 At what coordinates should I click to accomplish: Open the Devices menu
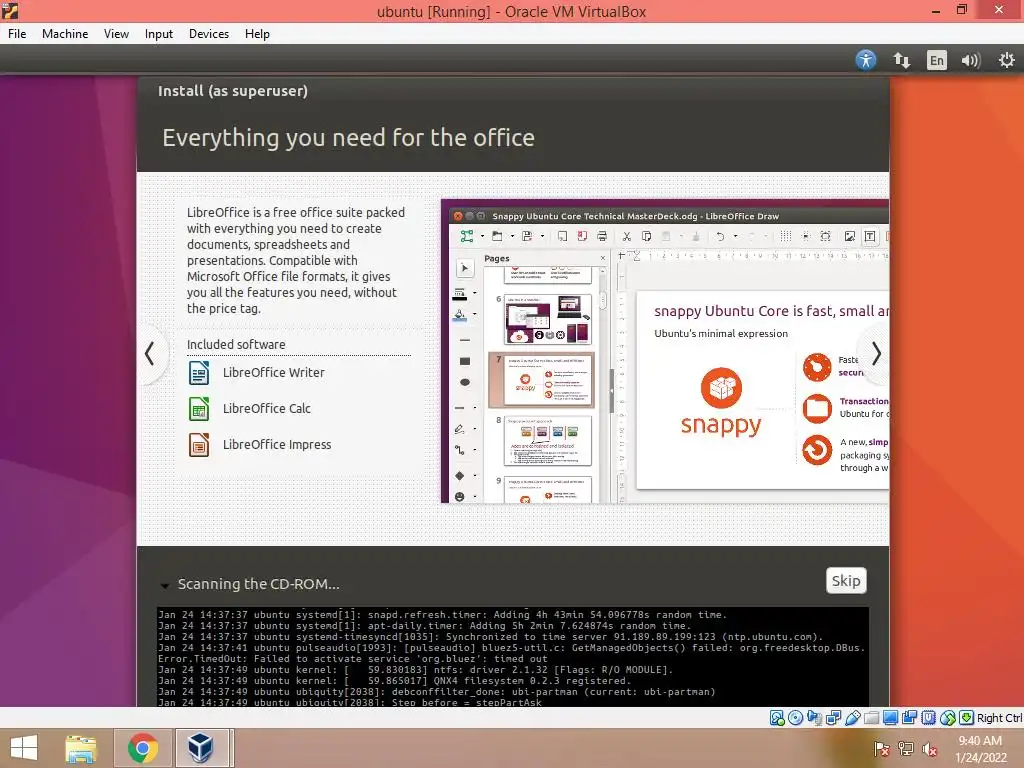tap(209, 34)
